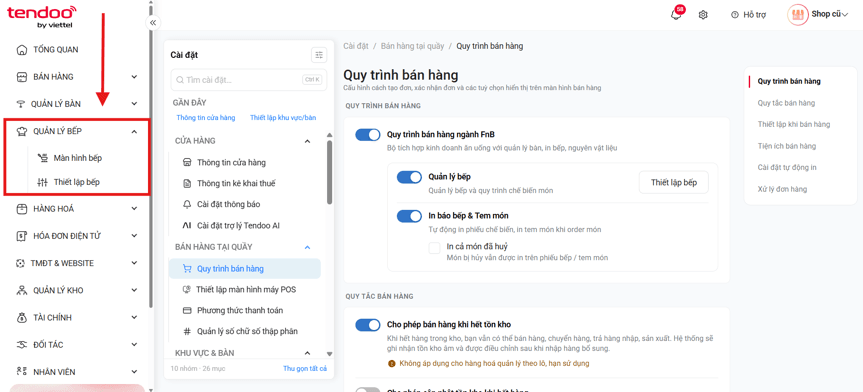Click the Quản lý bàn table icon

[22, 104]
